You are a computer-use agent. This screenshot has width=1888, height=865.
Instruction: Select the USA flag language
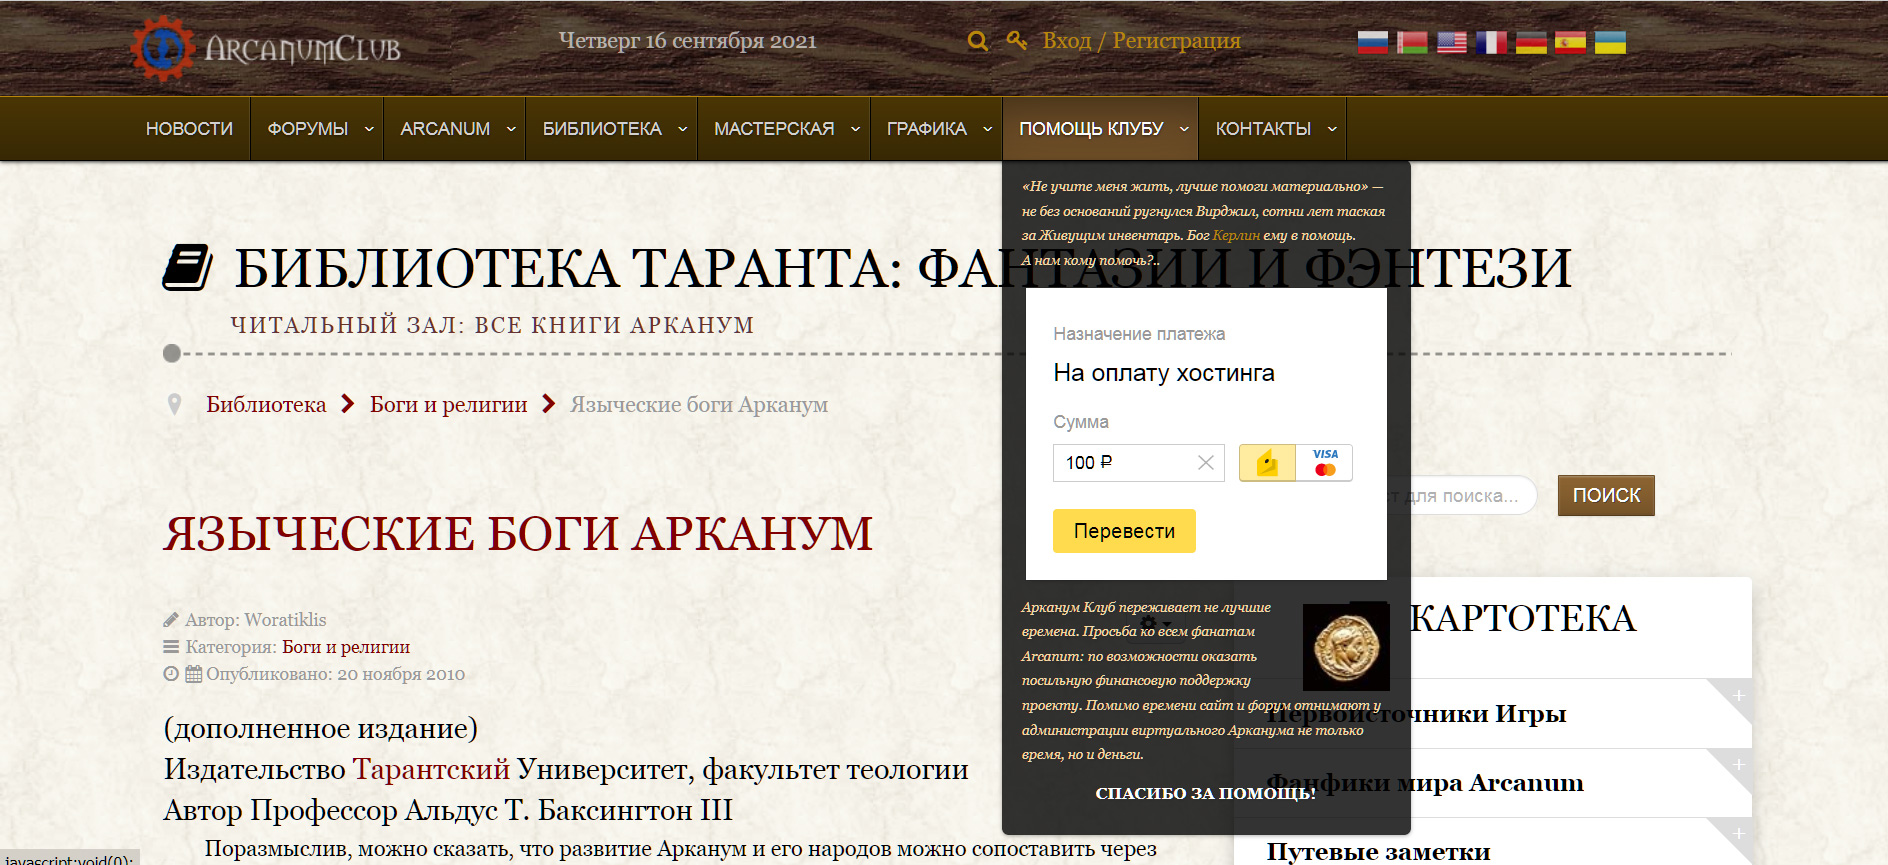pos(1451,42)
